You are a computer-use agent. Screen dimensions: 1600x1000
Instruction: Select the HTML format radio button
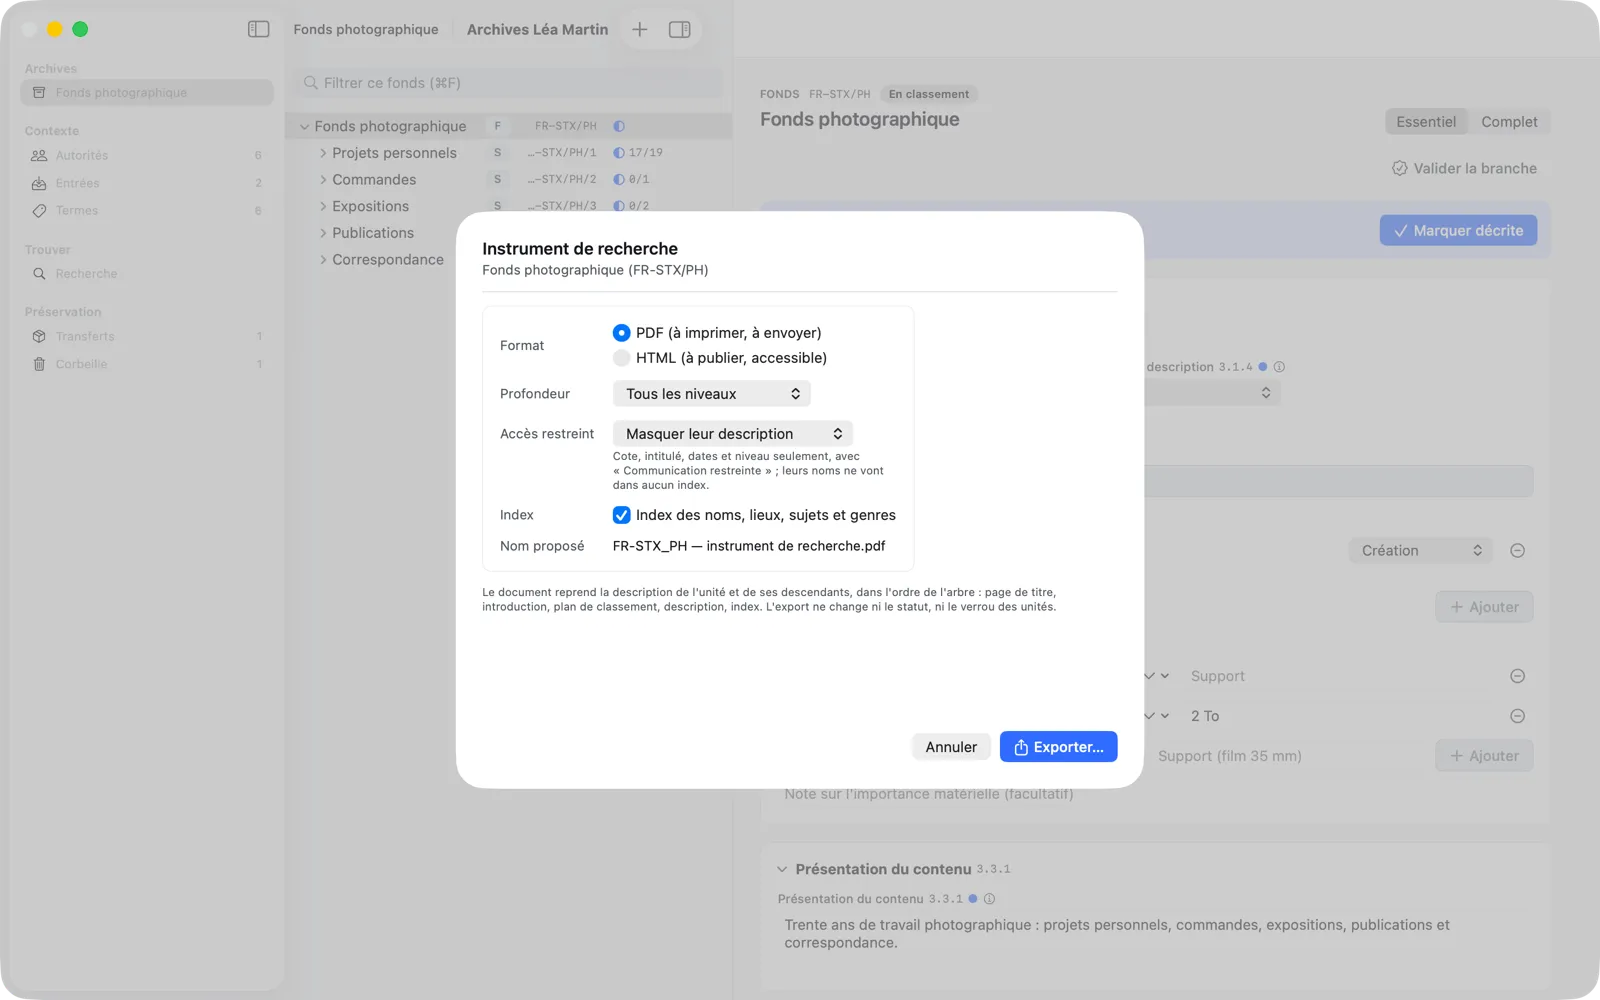tap(621, 358)
